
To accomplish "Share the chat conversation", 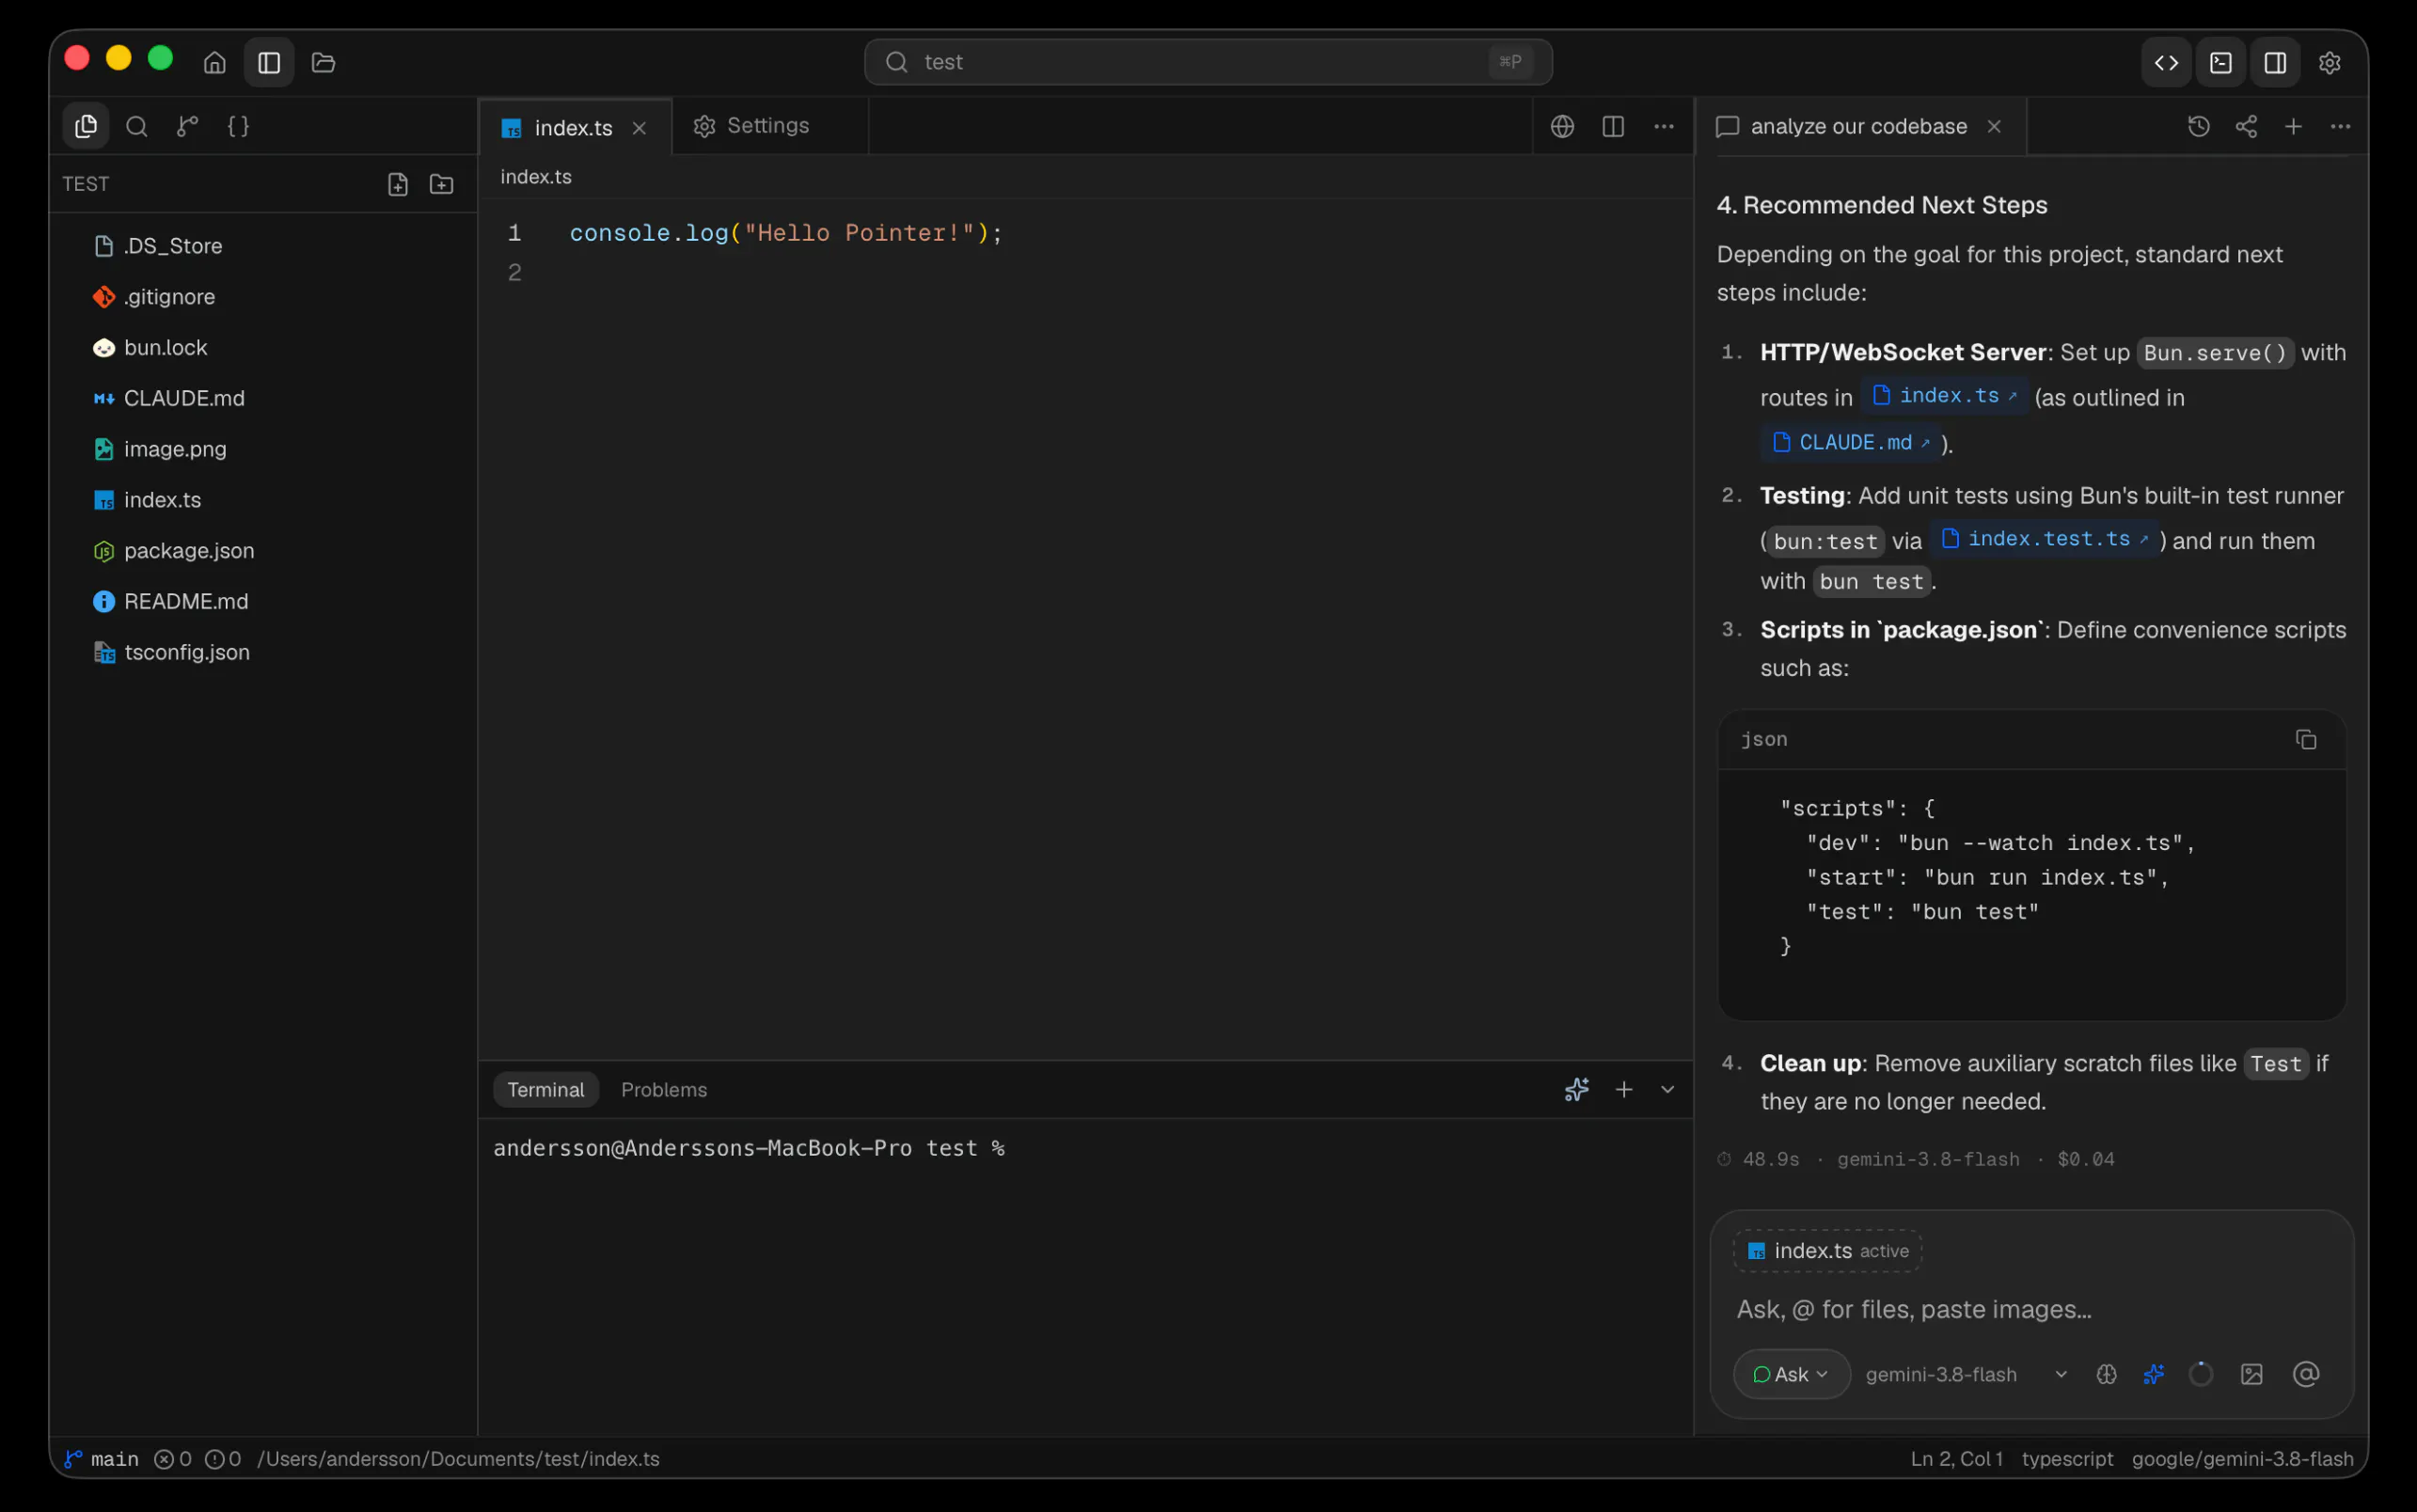I will (2246, 126).
